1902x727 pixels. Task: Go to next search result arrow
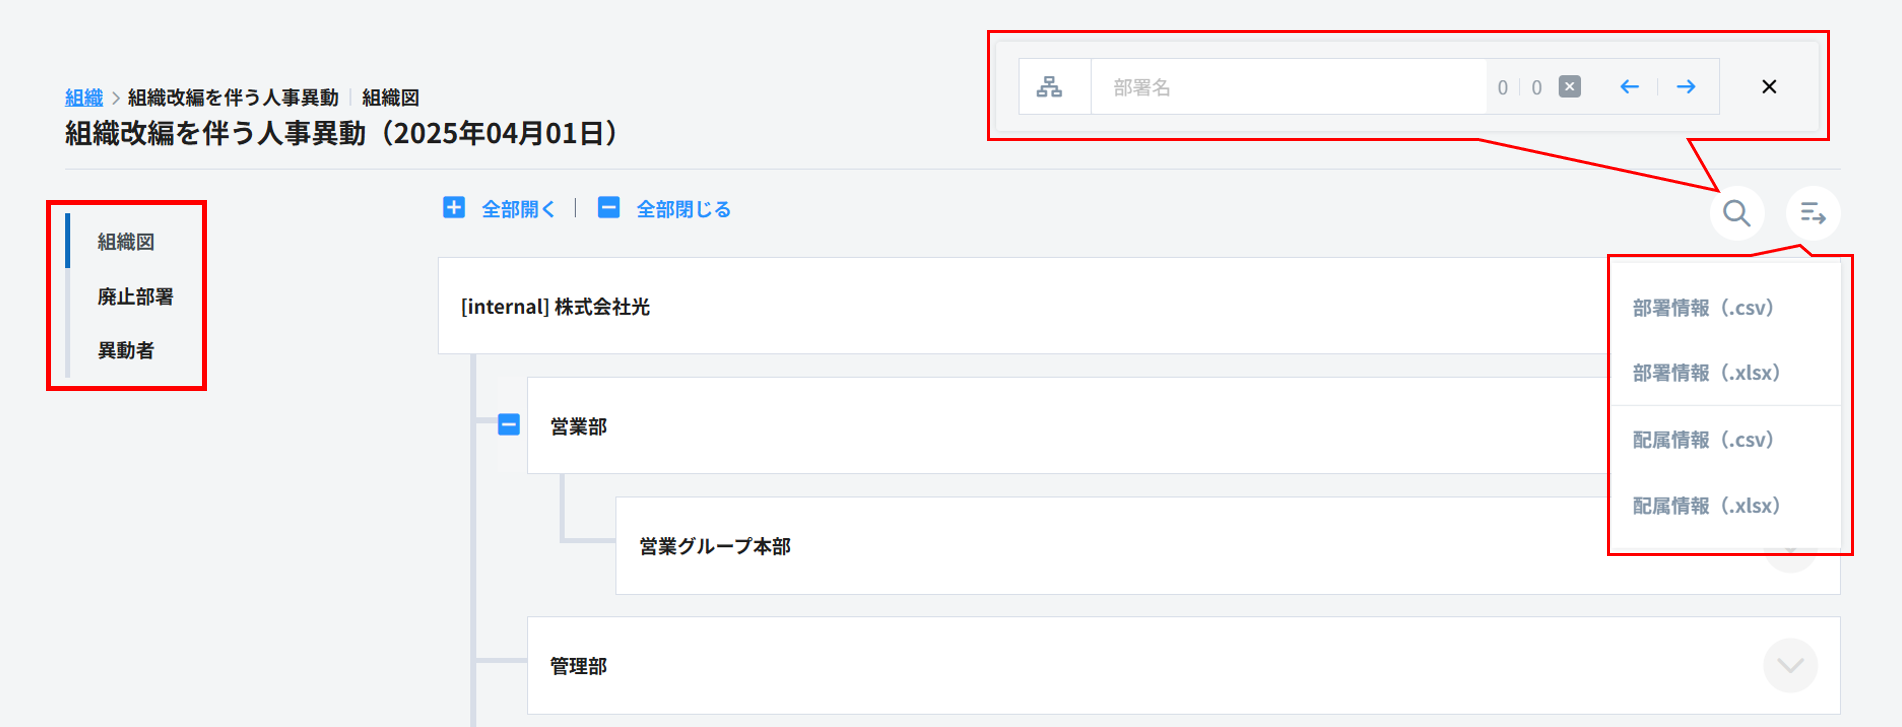pyautogui.click(x=1686, y=87)
